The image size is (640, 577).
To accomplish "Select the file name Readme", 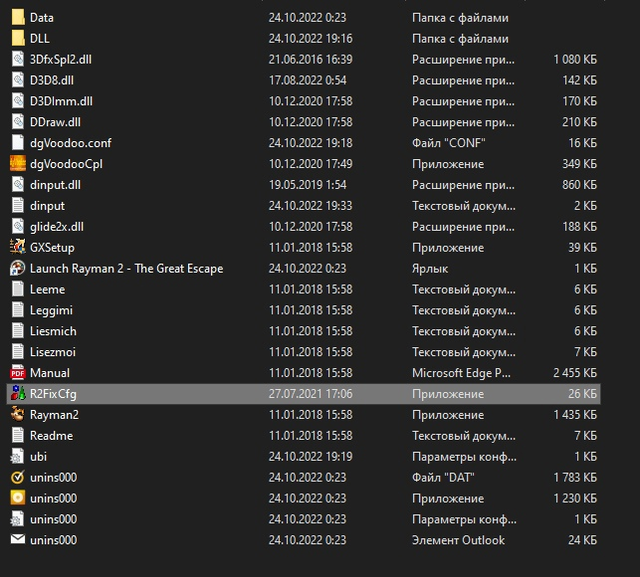I will tap(51, 435).
